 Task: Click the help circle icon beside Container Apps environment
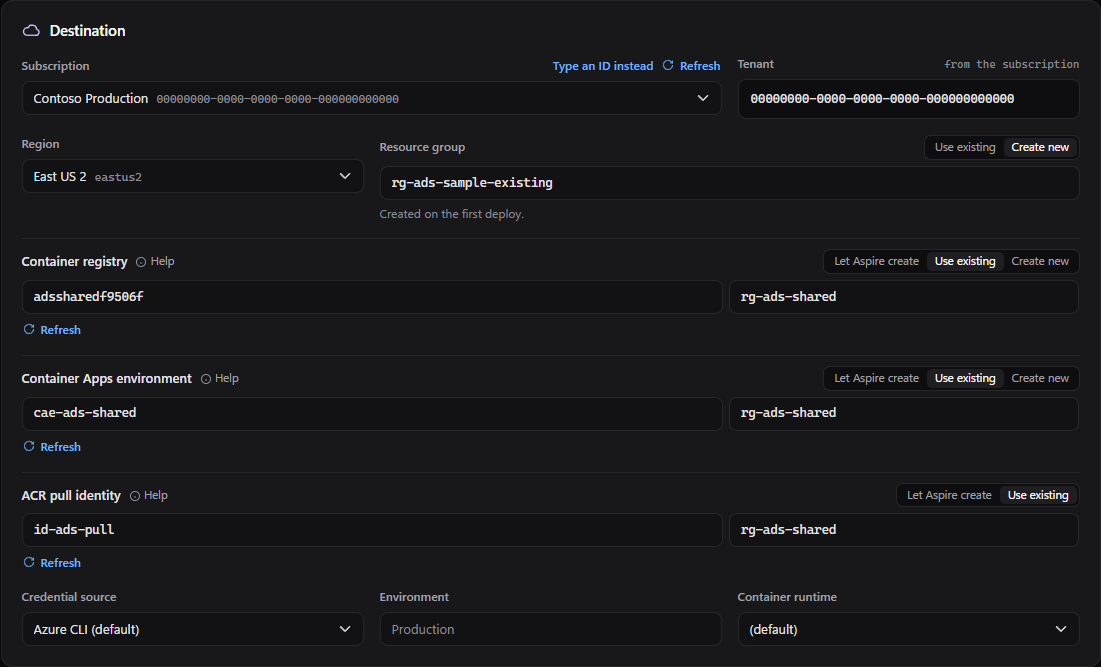pos(206,379)
